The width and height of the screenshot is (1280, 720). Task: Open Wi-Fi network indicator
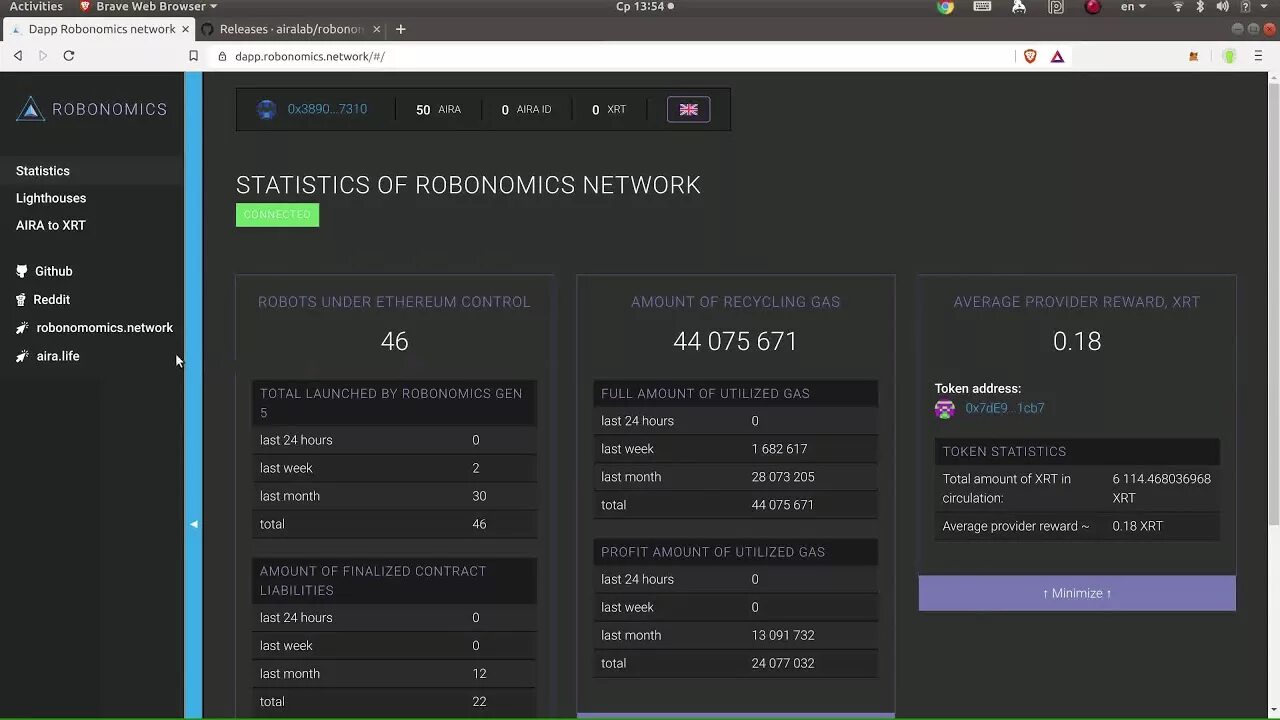[x=1178, y=7]
